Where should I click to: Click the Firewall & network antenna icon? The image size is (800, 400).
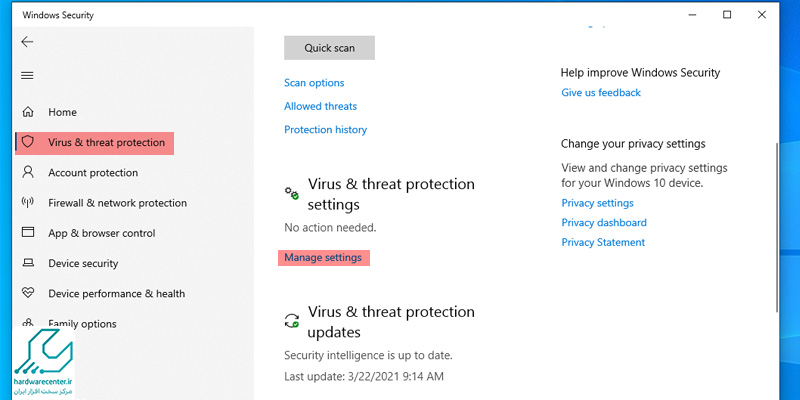pyautogui.click(x=28, y=202)
